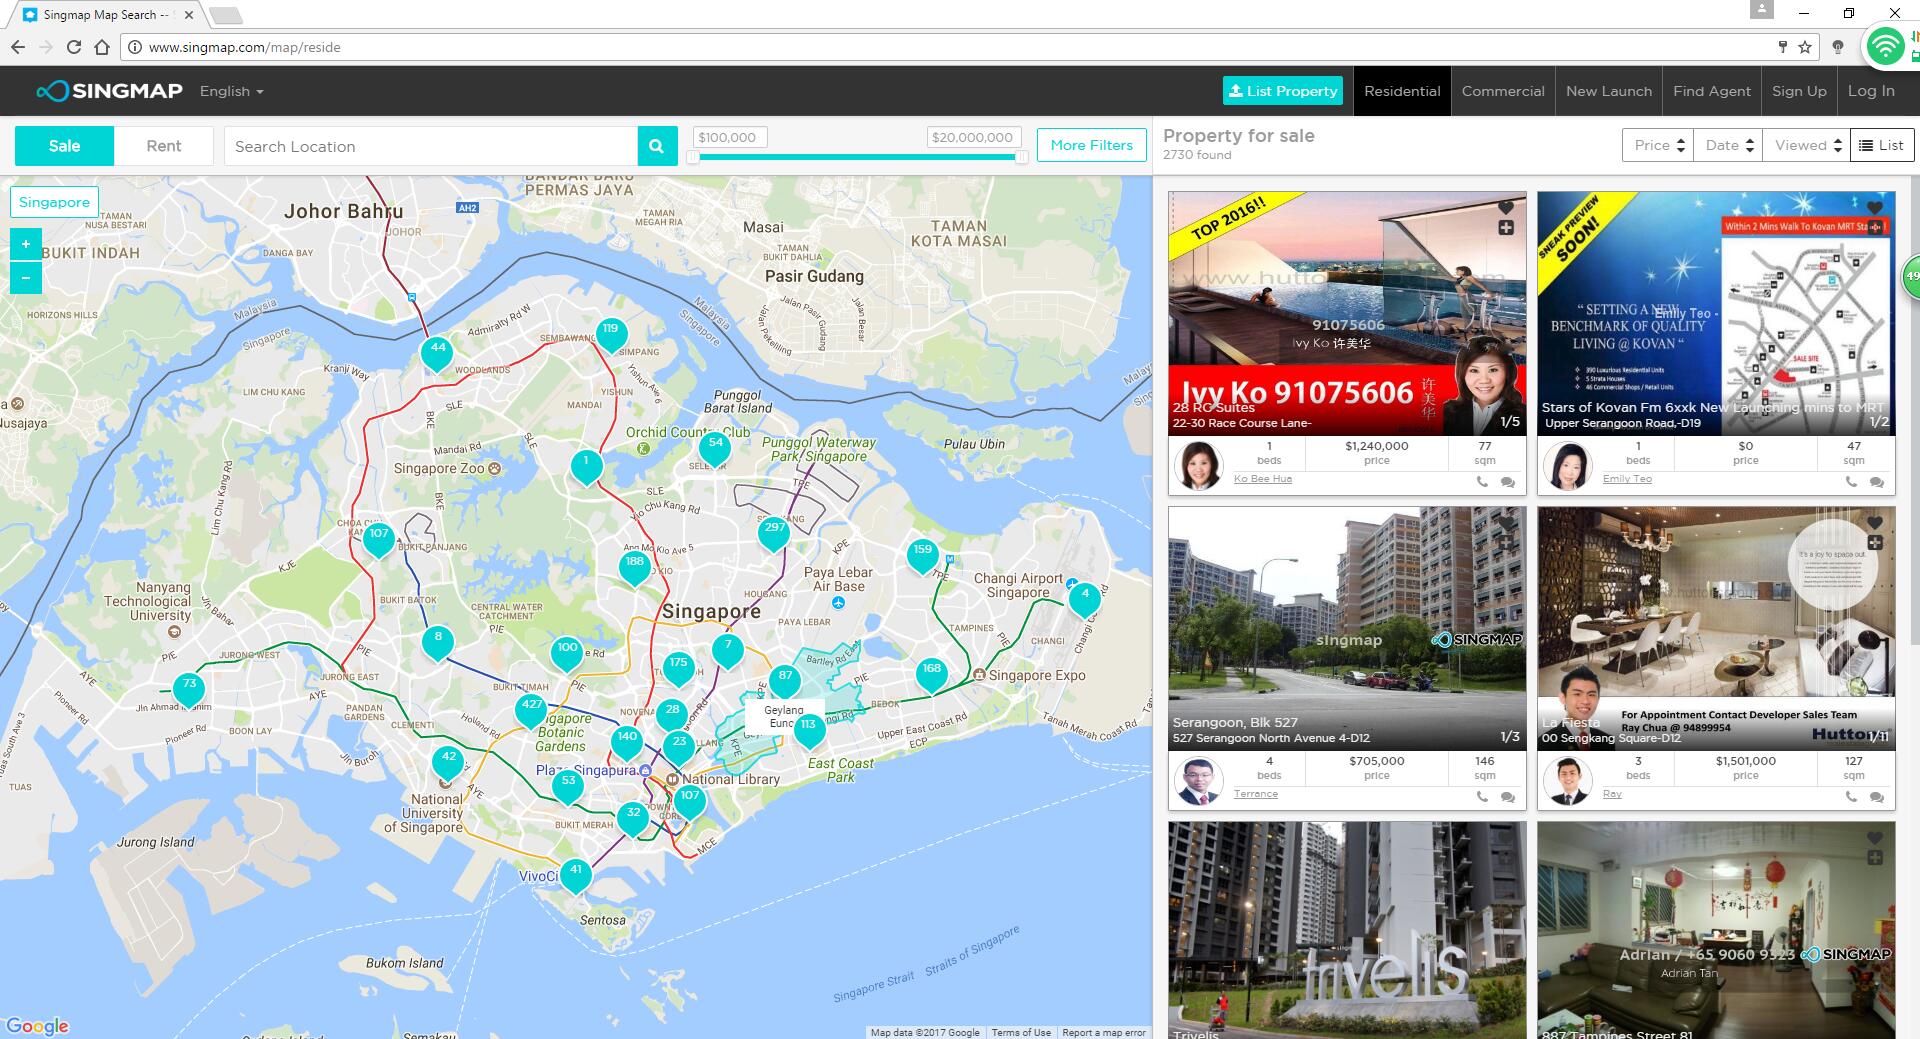Chat with agent Ray

[1876, 797]
